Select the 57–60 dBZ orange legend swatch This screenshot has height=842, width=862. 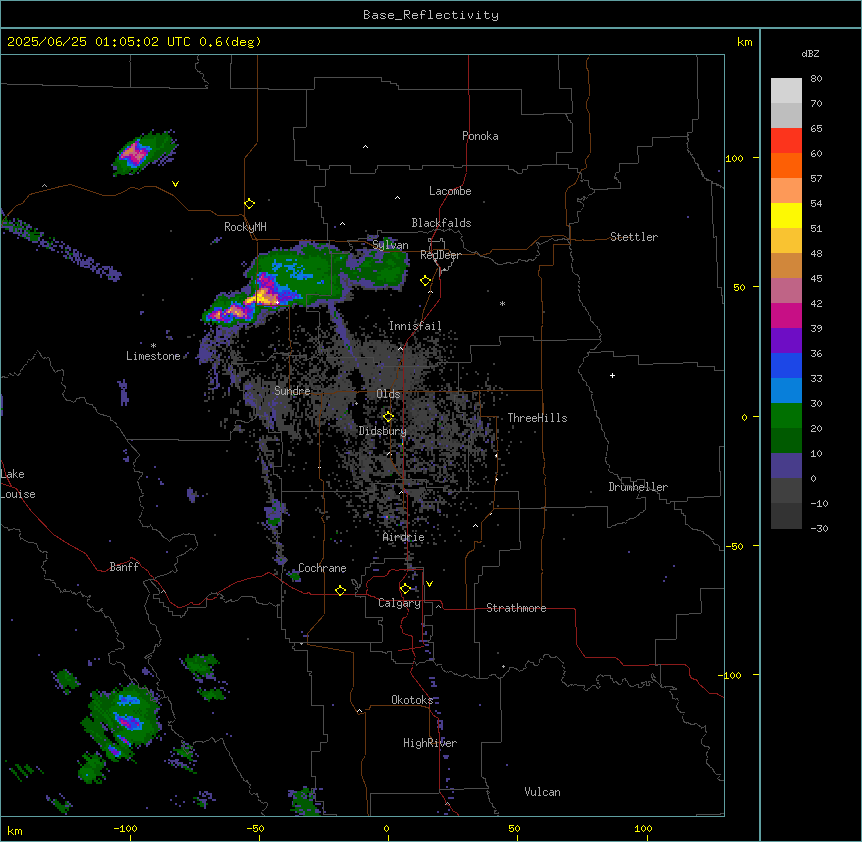point(786,165)
